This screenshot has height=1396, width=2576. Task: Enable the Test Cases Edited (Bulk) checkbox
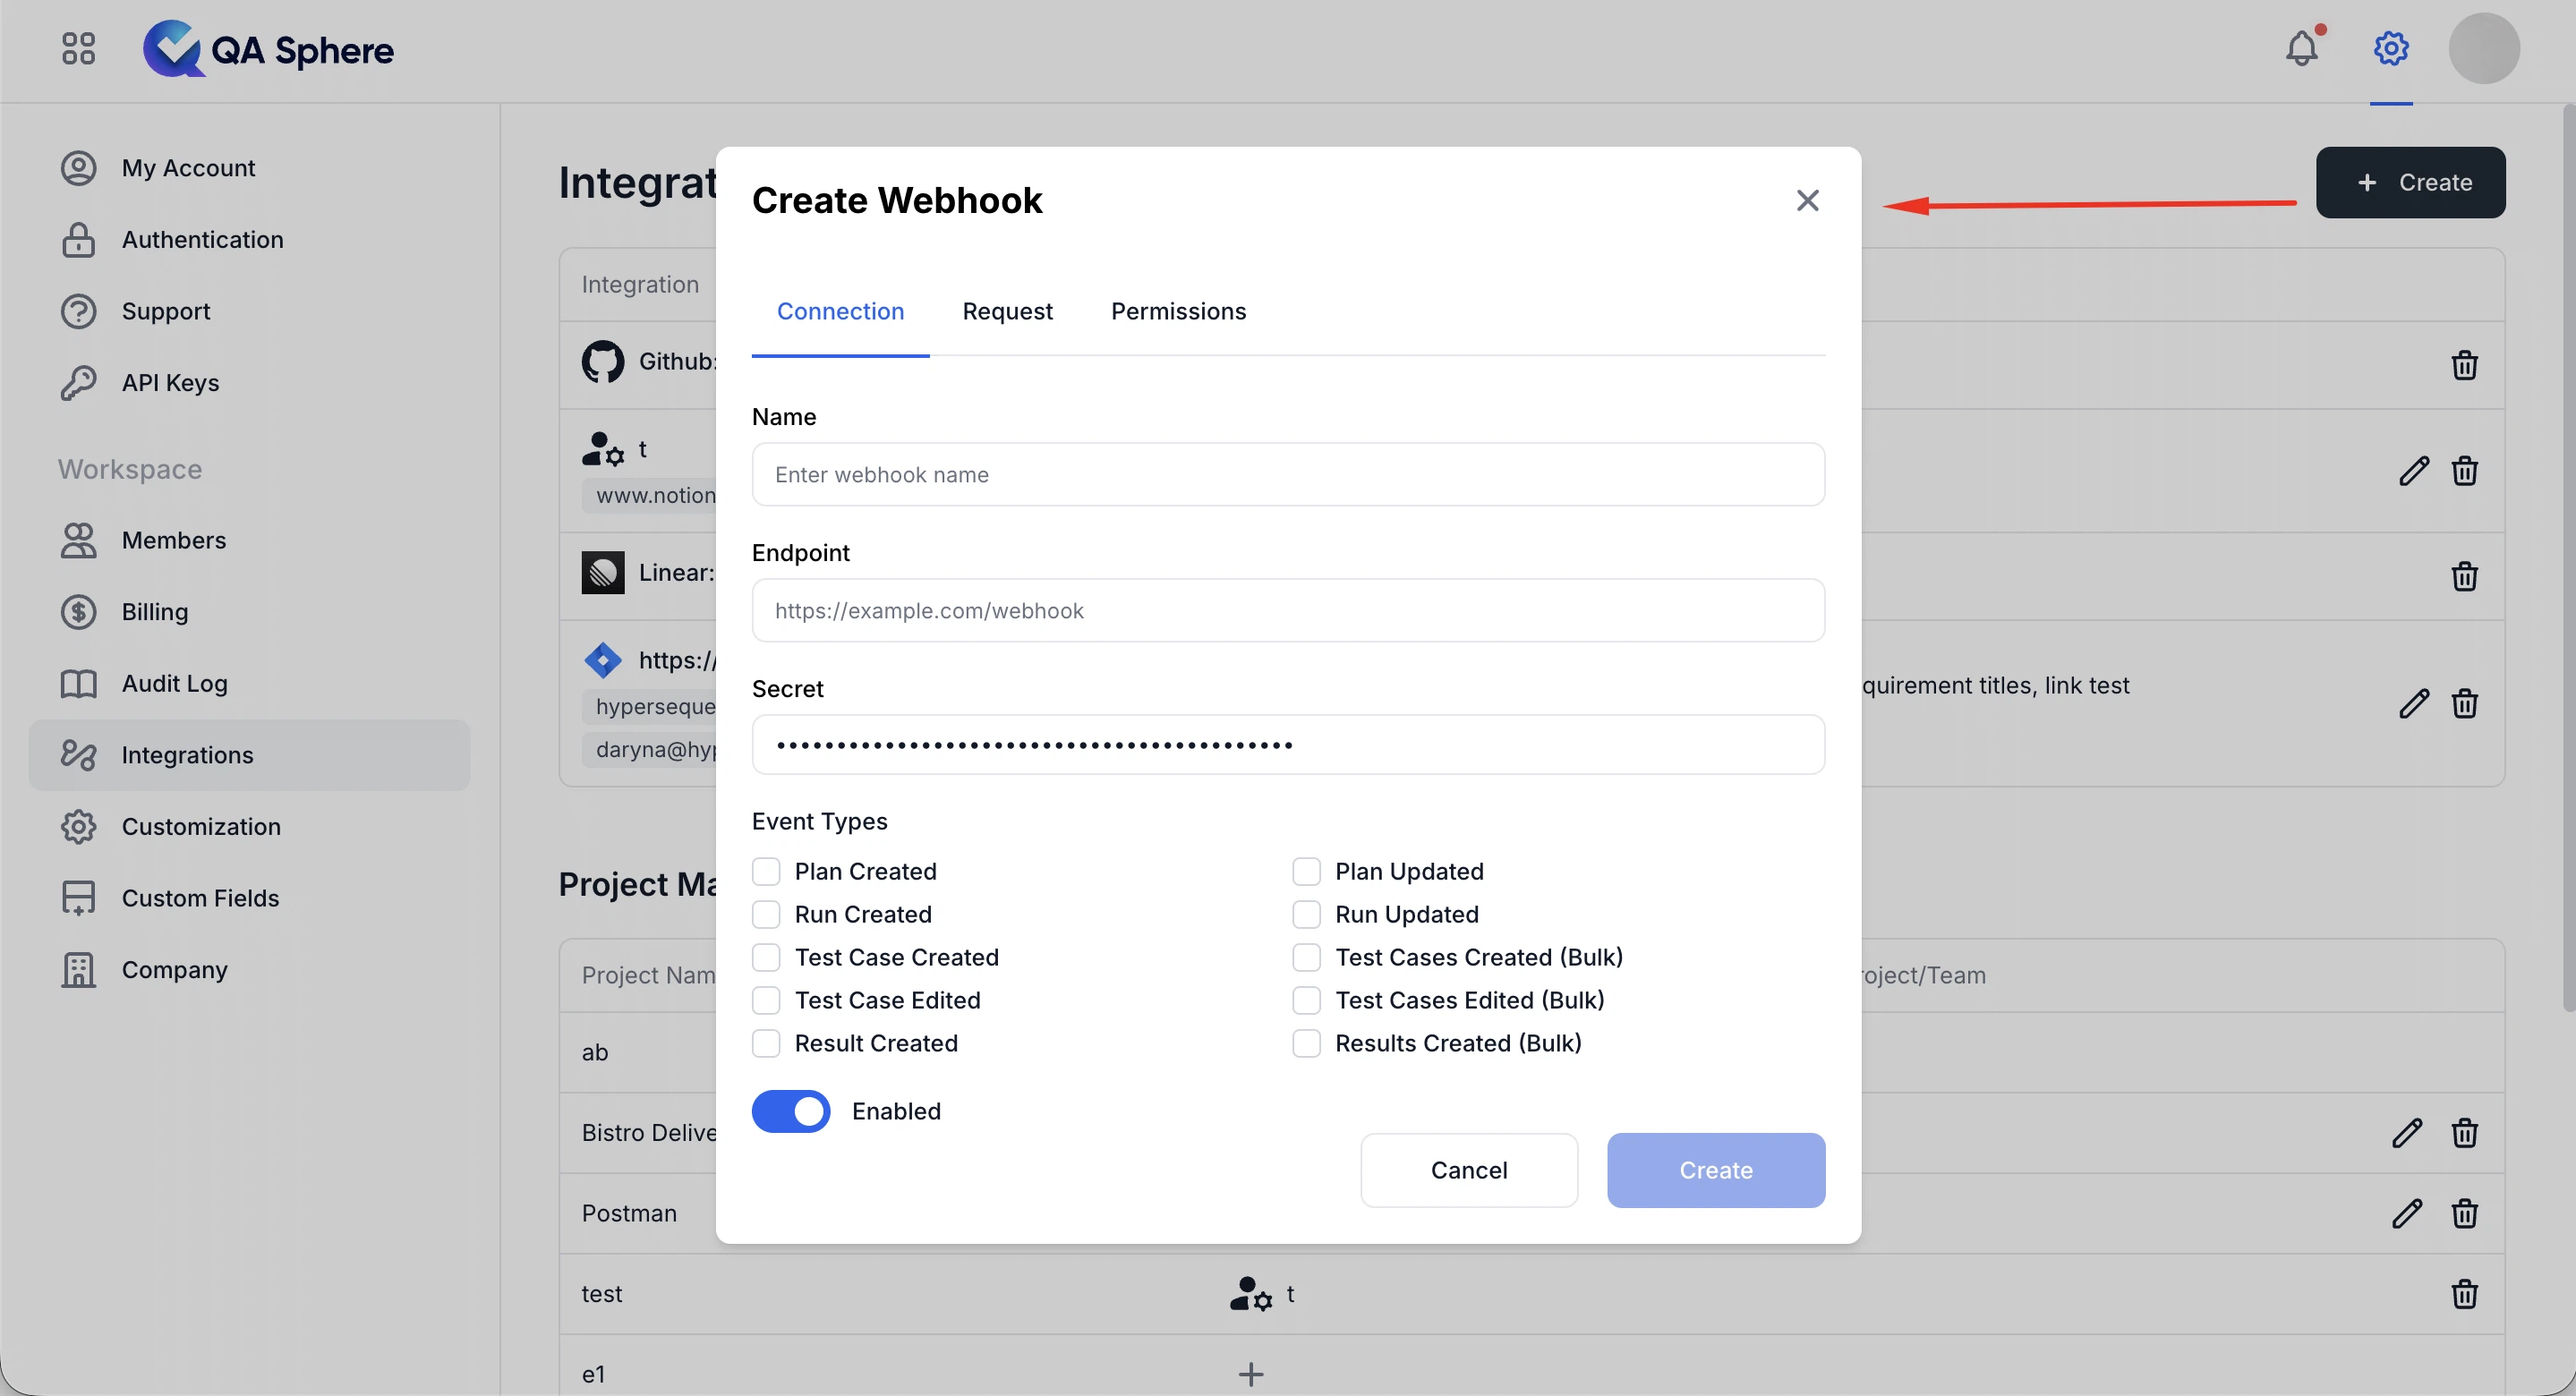coord(1305,1000)
